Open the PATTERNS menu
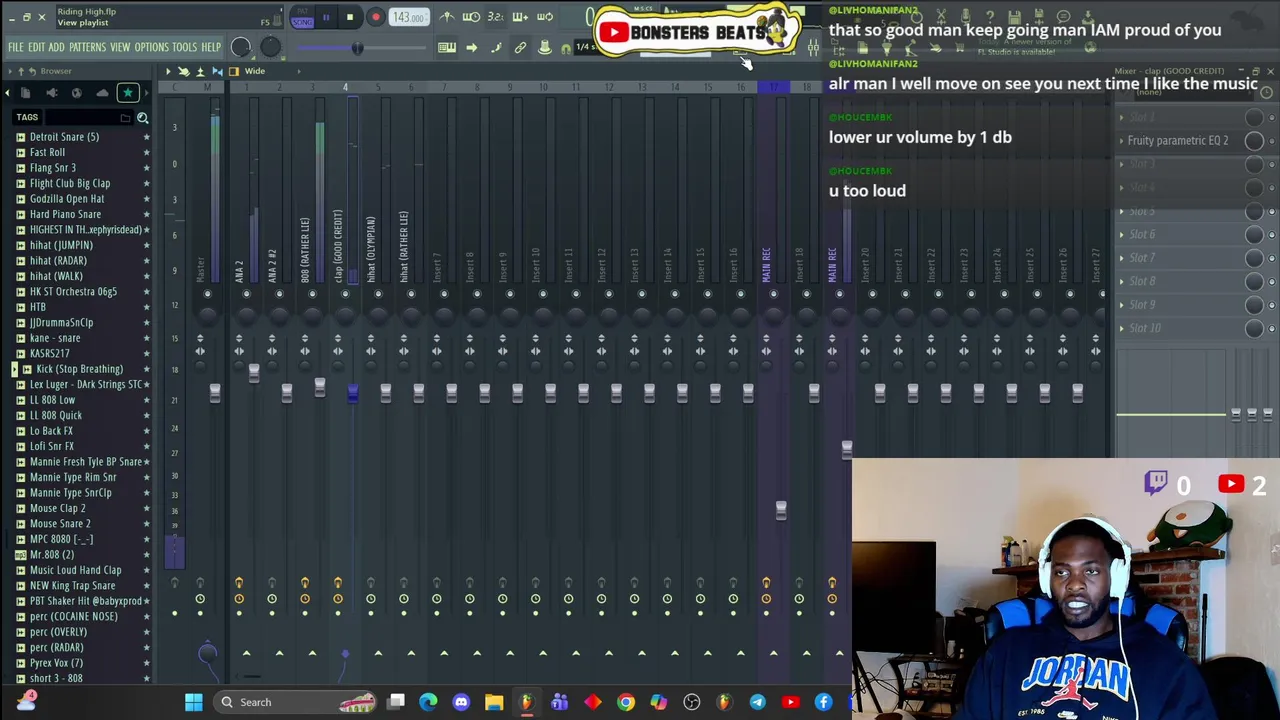 tap(87, 47)
